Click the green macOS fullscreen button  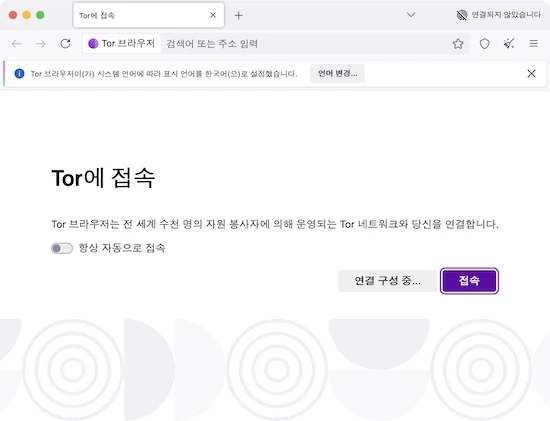point(40,15)
